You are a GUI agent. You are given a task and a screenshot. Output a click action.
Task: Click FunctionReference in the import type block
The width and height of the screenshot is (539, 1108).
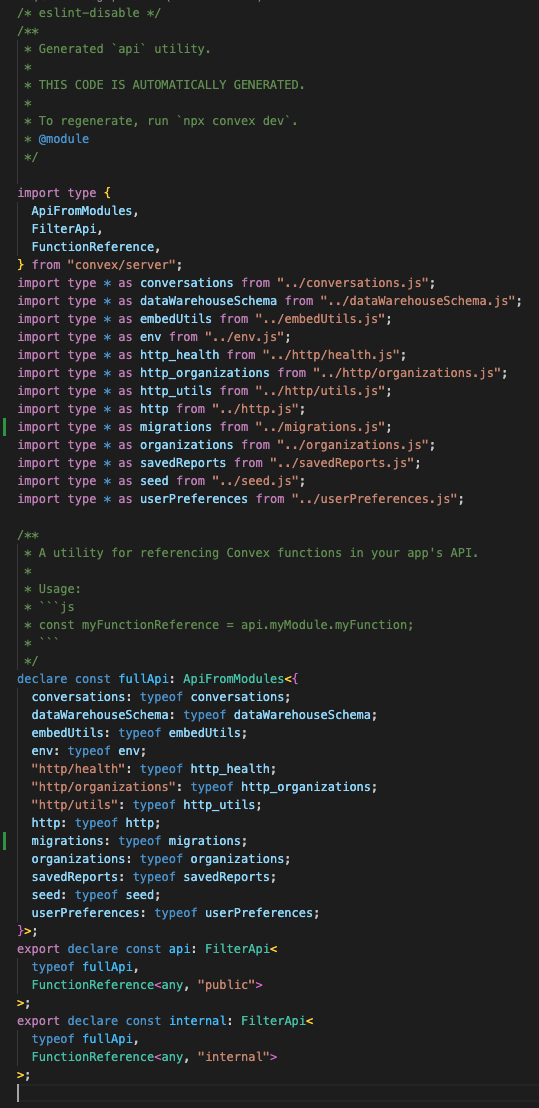click(x=93, y=247)
